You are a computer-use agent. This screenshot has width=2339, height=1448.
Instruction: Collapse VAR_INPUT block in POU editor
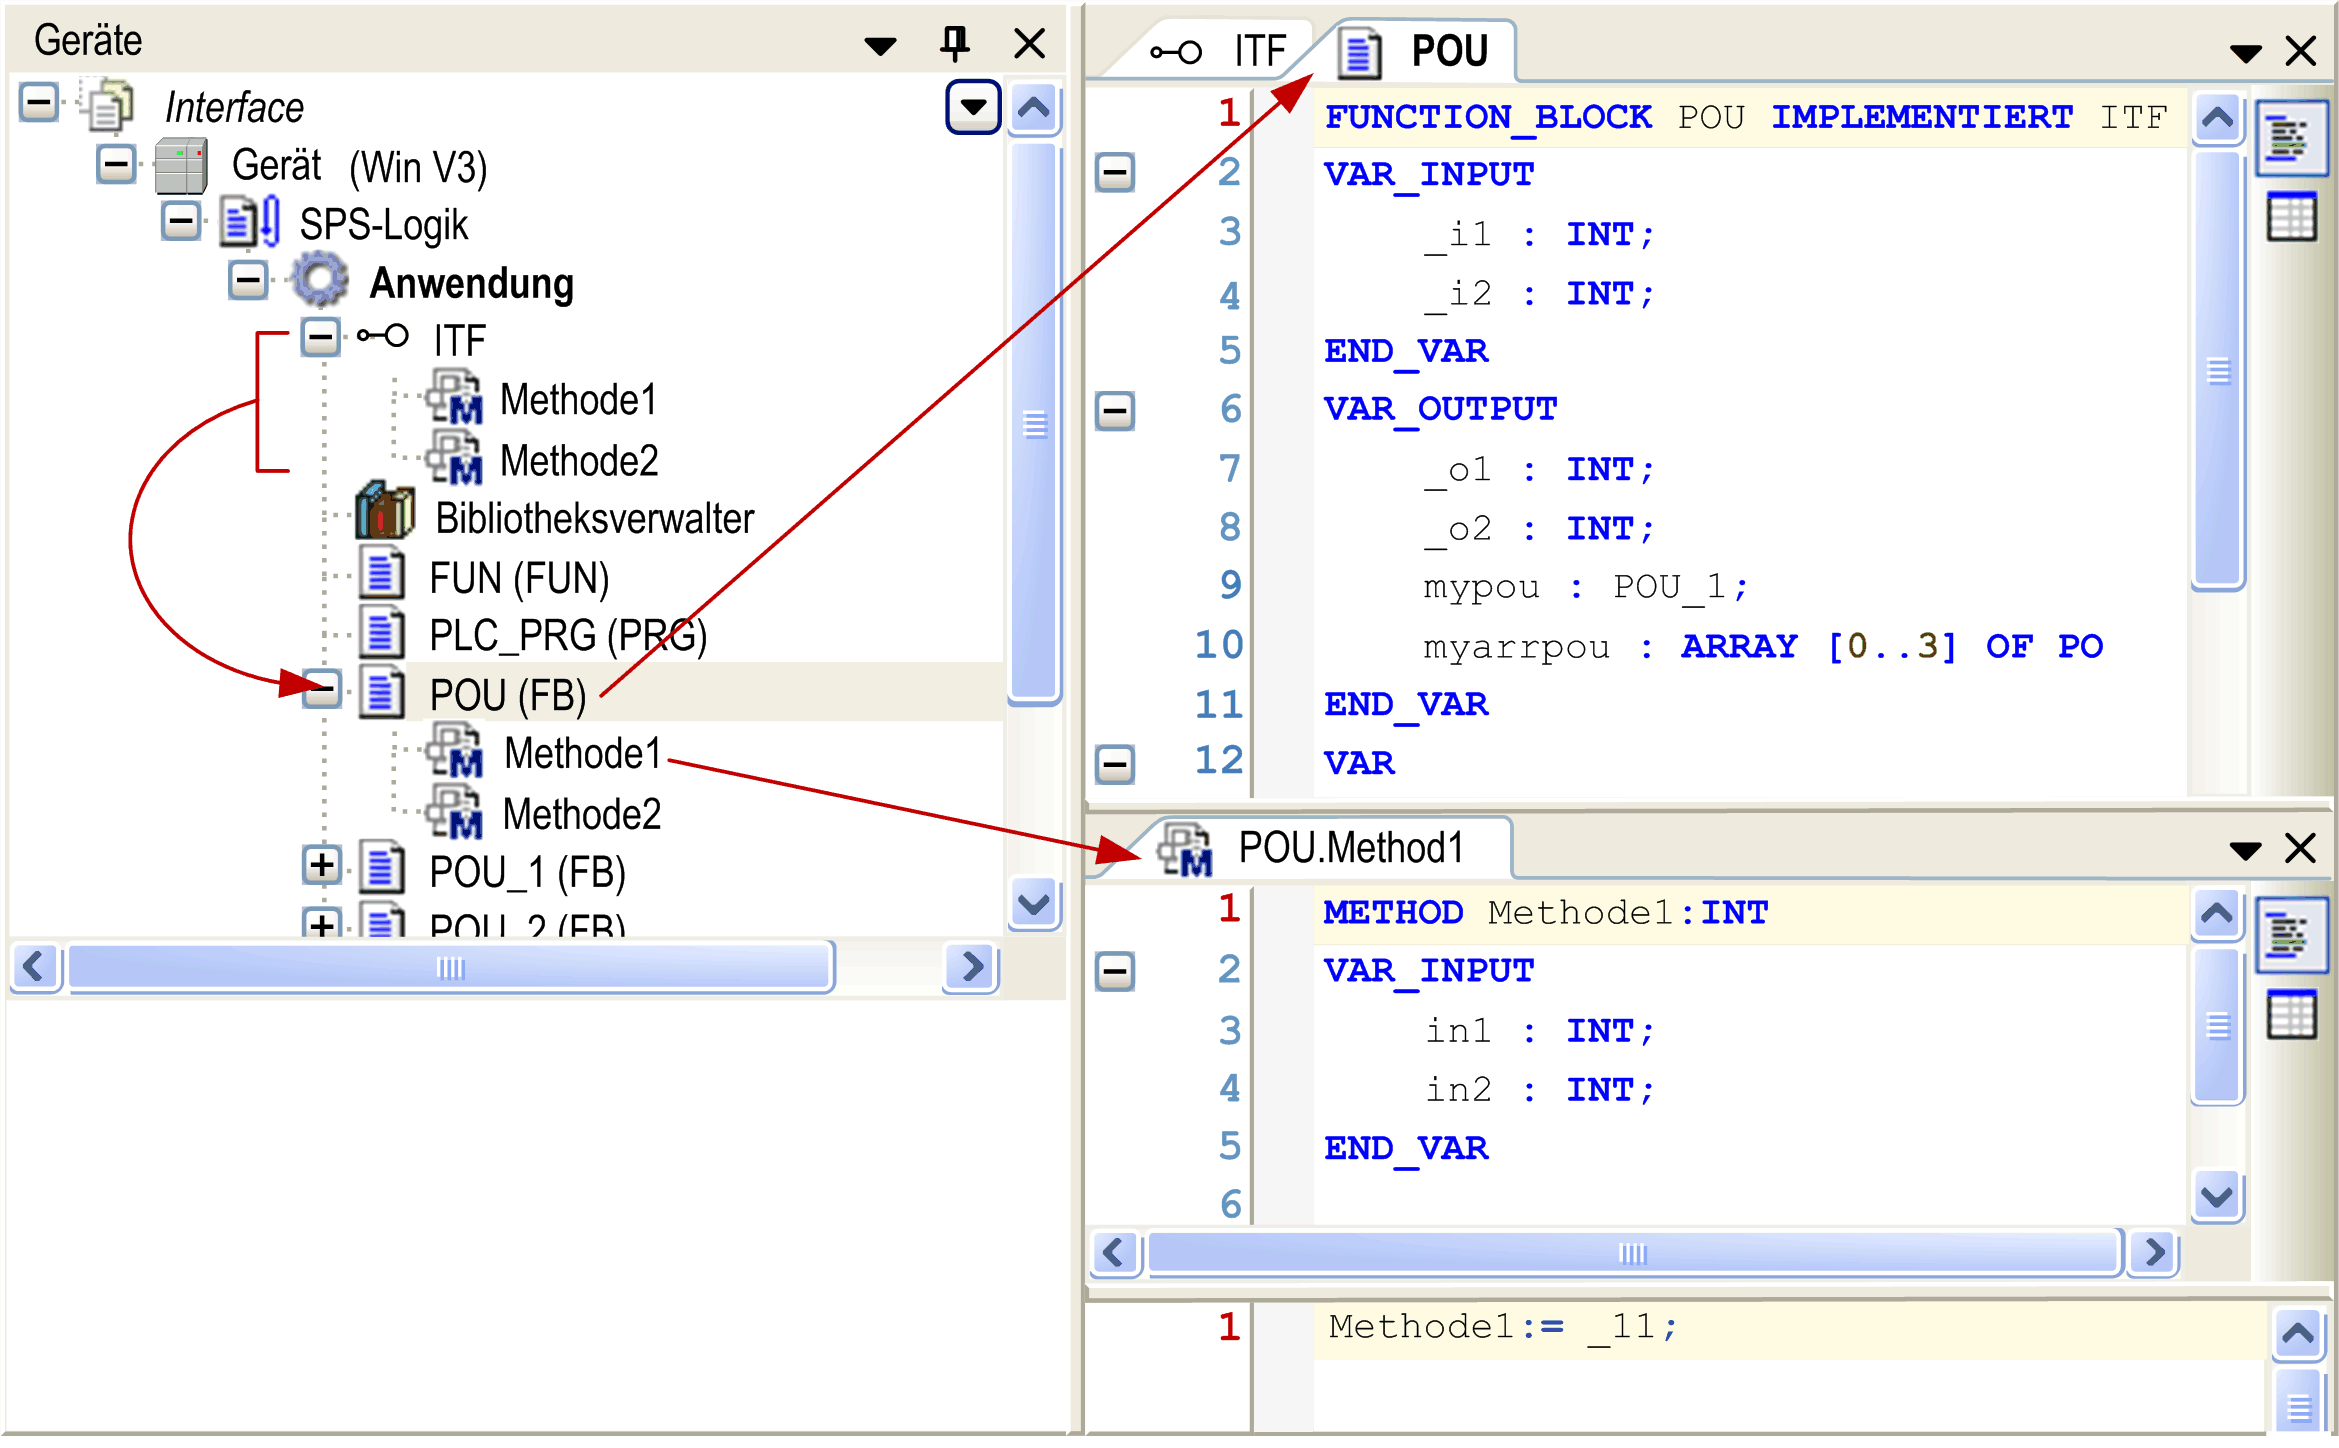pos(1115,172)
